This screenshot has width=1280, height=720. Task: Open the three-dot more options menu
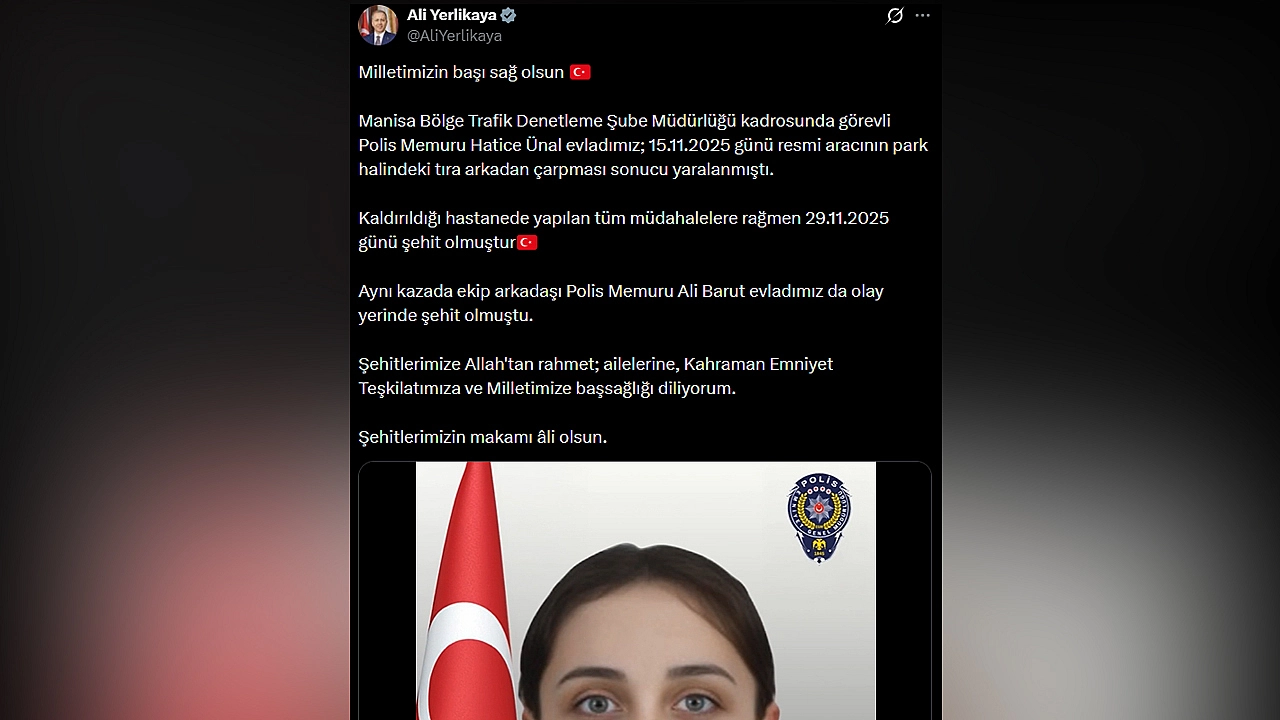pos(923,15)
